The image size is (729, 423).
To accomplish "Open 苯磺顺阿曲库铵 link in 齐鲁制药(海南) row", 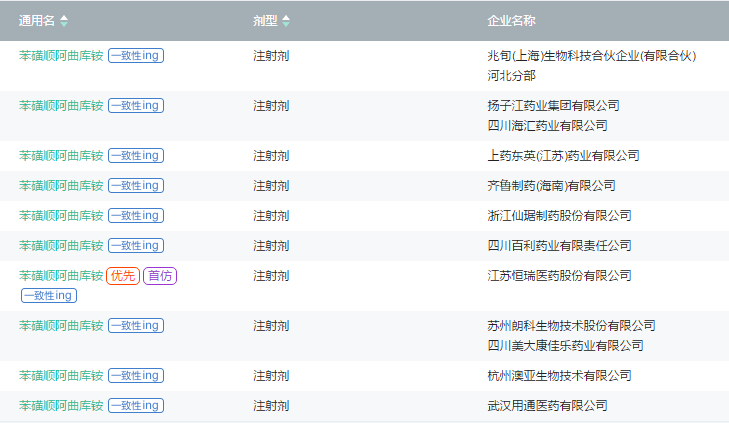I will (x=61, y=186).
